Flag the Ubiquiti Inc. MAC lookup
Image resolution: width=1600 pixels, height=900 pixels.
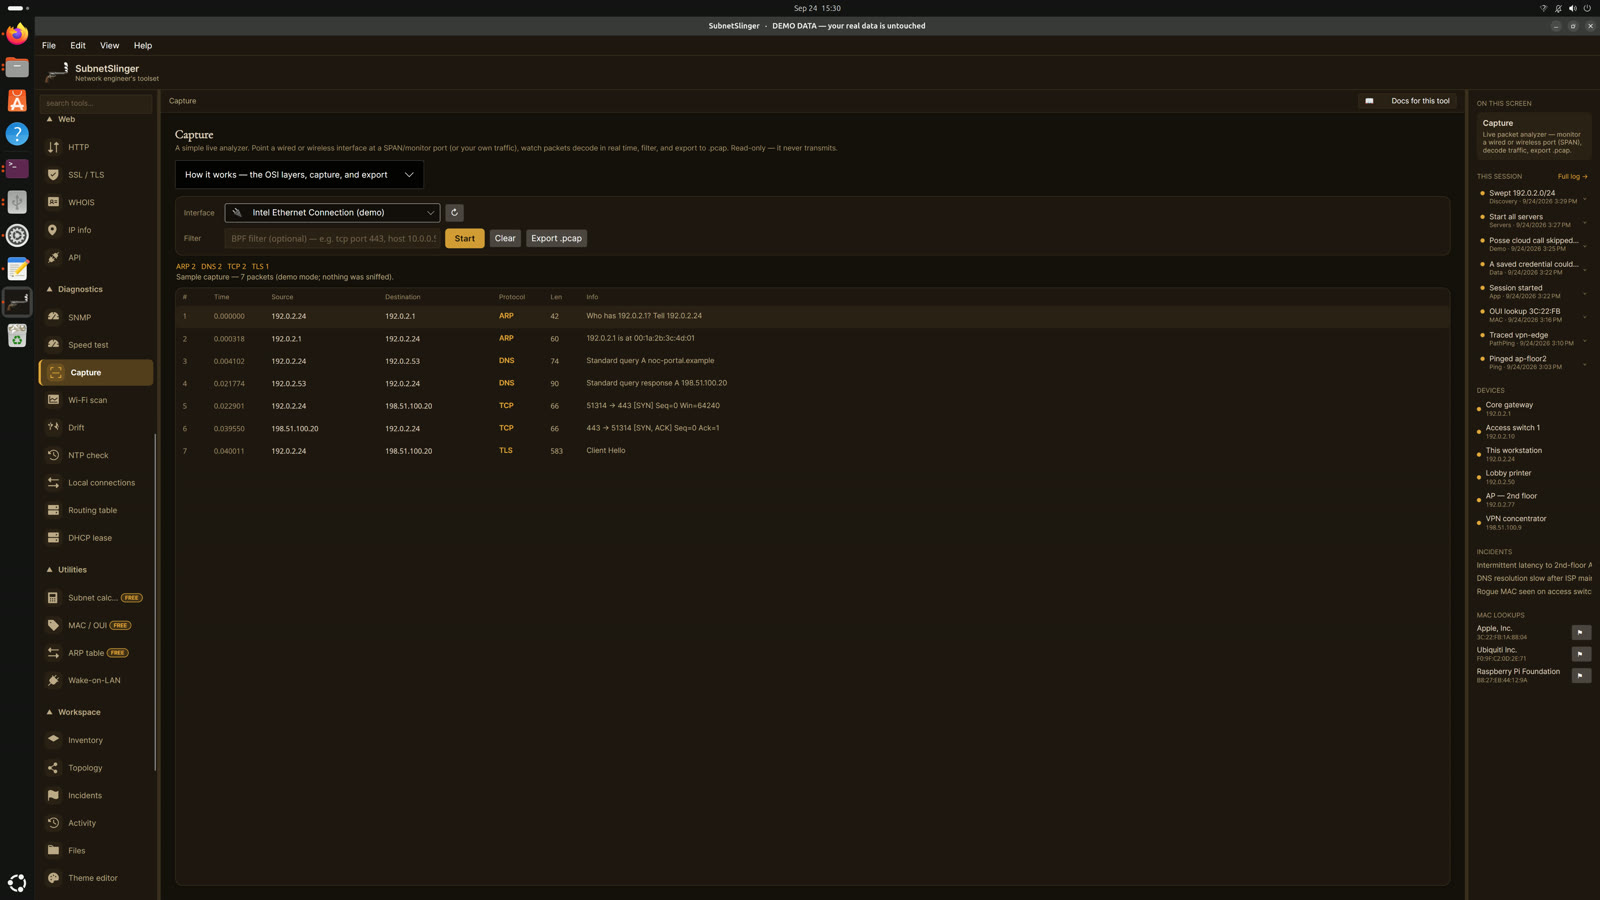point(1580,654)
